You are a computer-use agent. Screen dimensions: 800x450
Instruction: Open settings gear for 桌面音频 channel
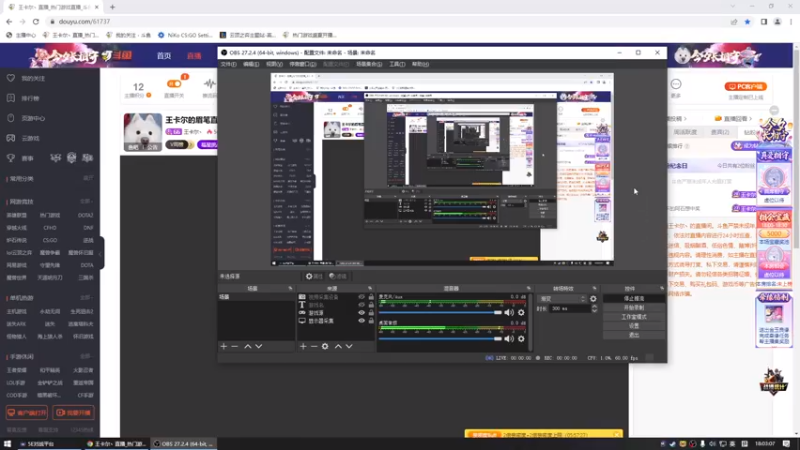point(521,338)
